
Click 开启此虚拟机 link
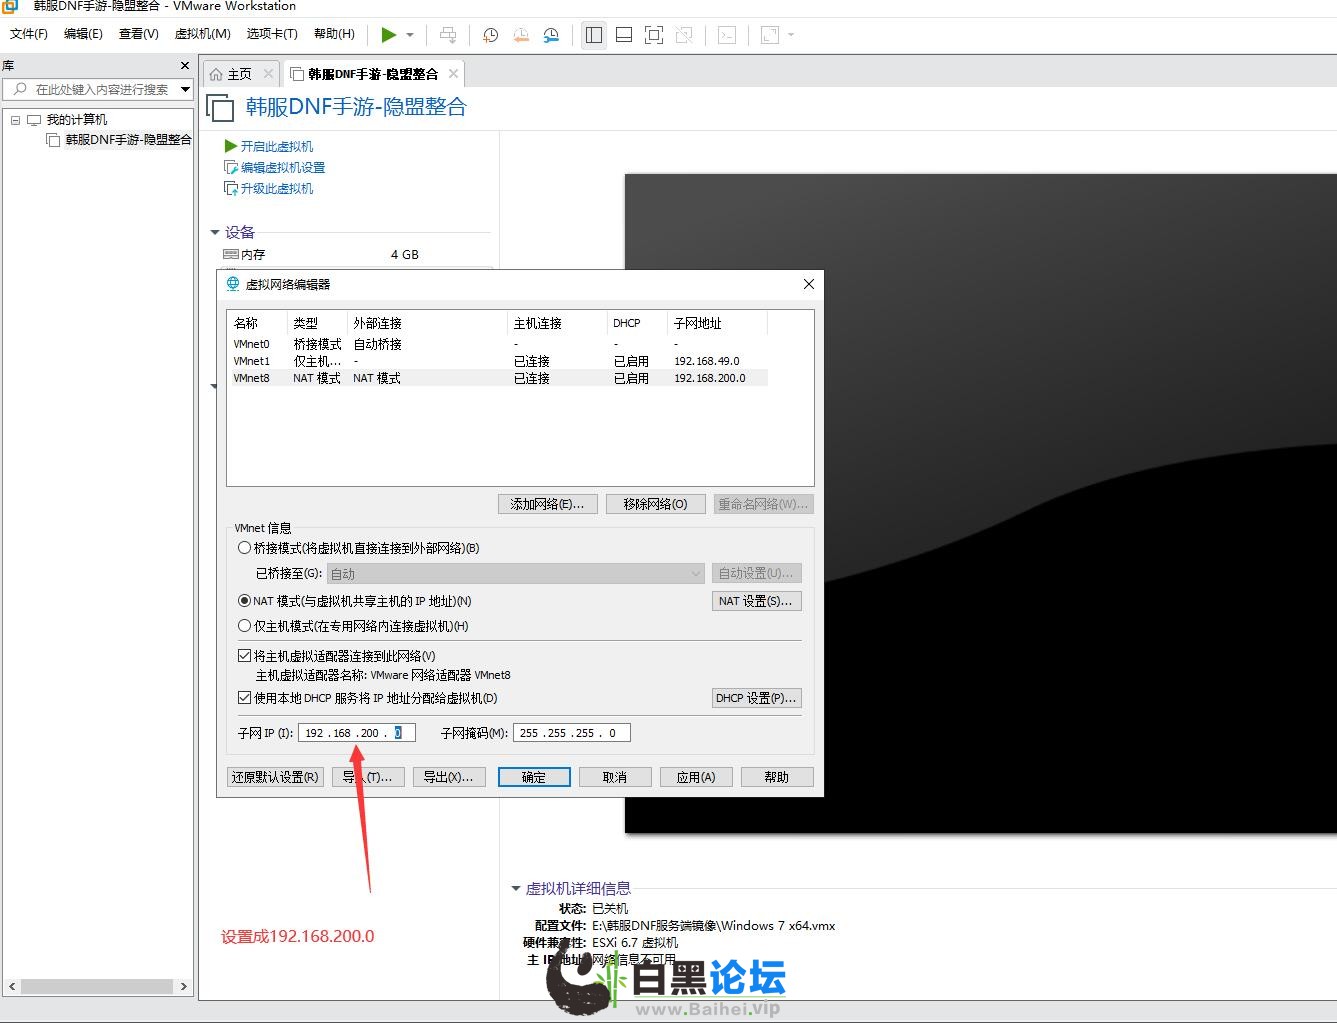tap(277, 146)
